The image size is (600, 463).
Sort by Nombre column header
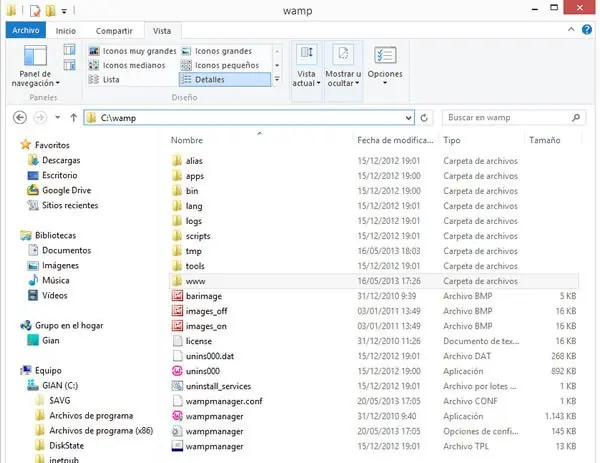(186, 140)
